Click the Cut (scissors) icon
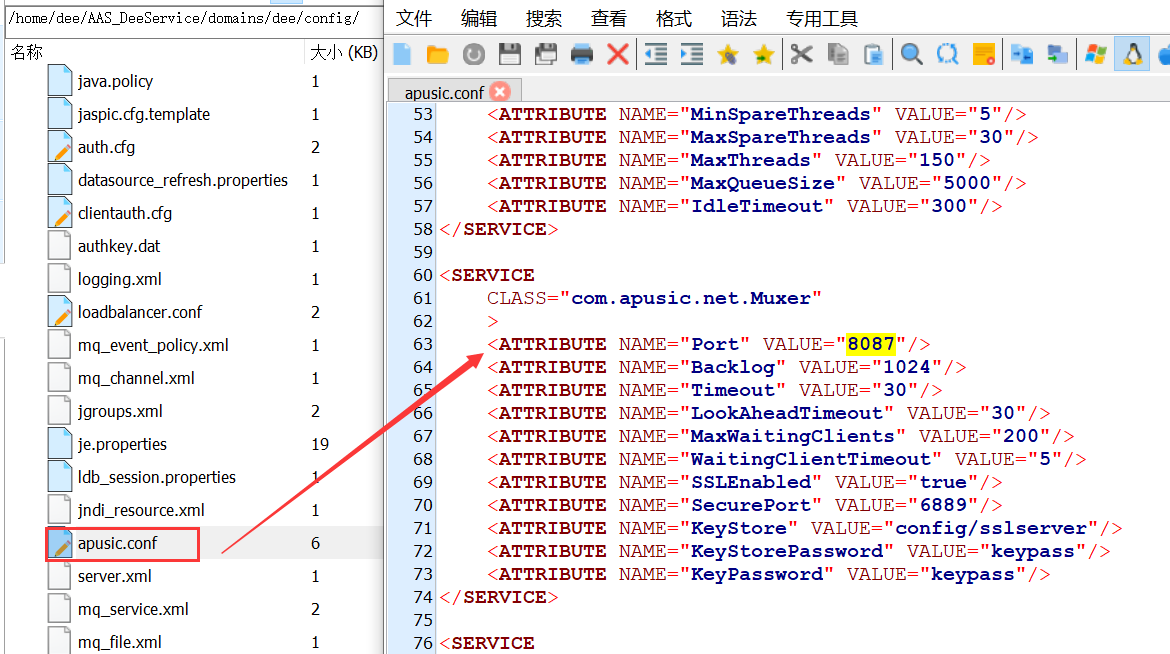This screenshot has height=654, width=1170. 801,54
